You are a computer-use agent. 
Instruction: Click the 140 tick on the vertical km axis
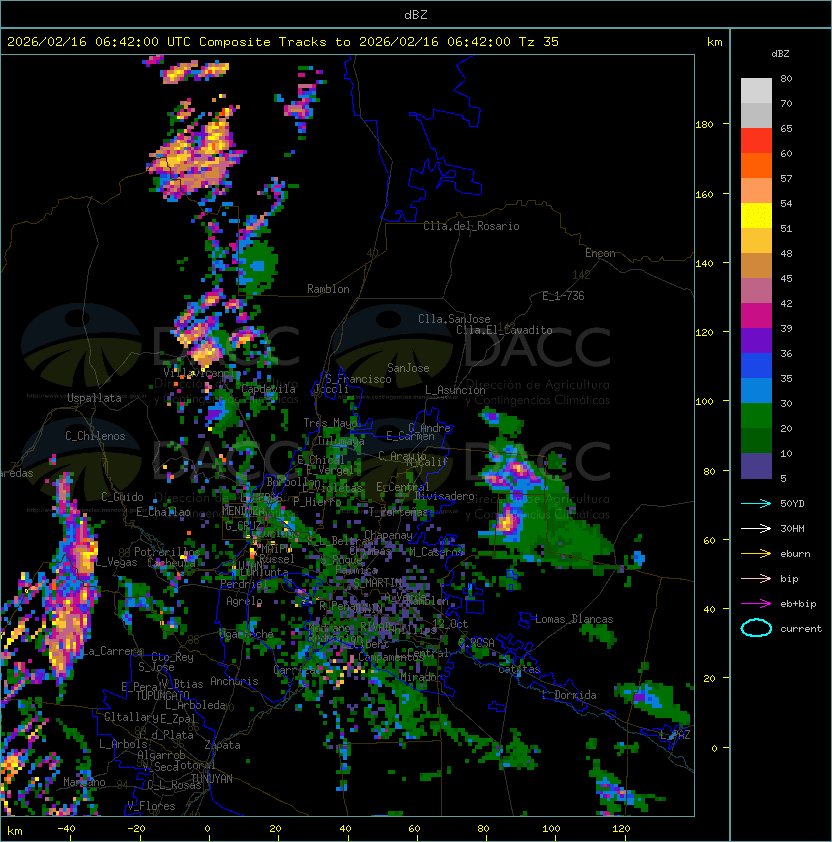pos(704,264)
